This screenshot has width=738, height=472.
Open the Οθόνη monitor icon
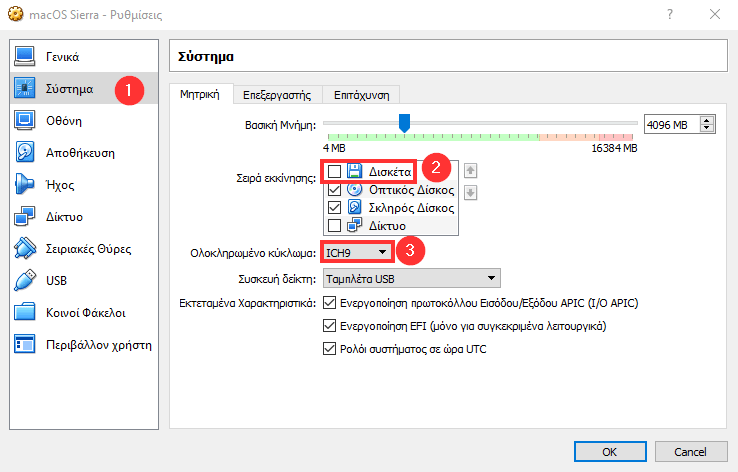point(24,120)
